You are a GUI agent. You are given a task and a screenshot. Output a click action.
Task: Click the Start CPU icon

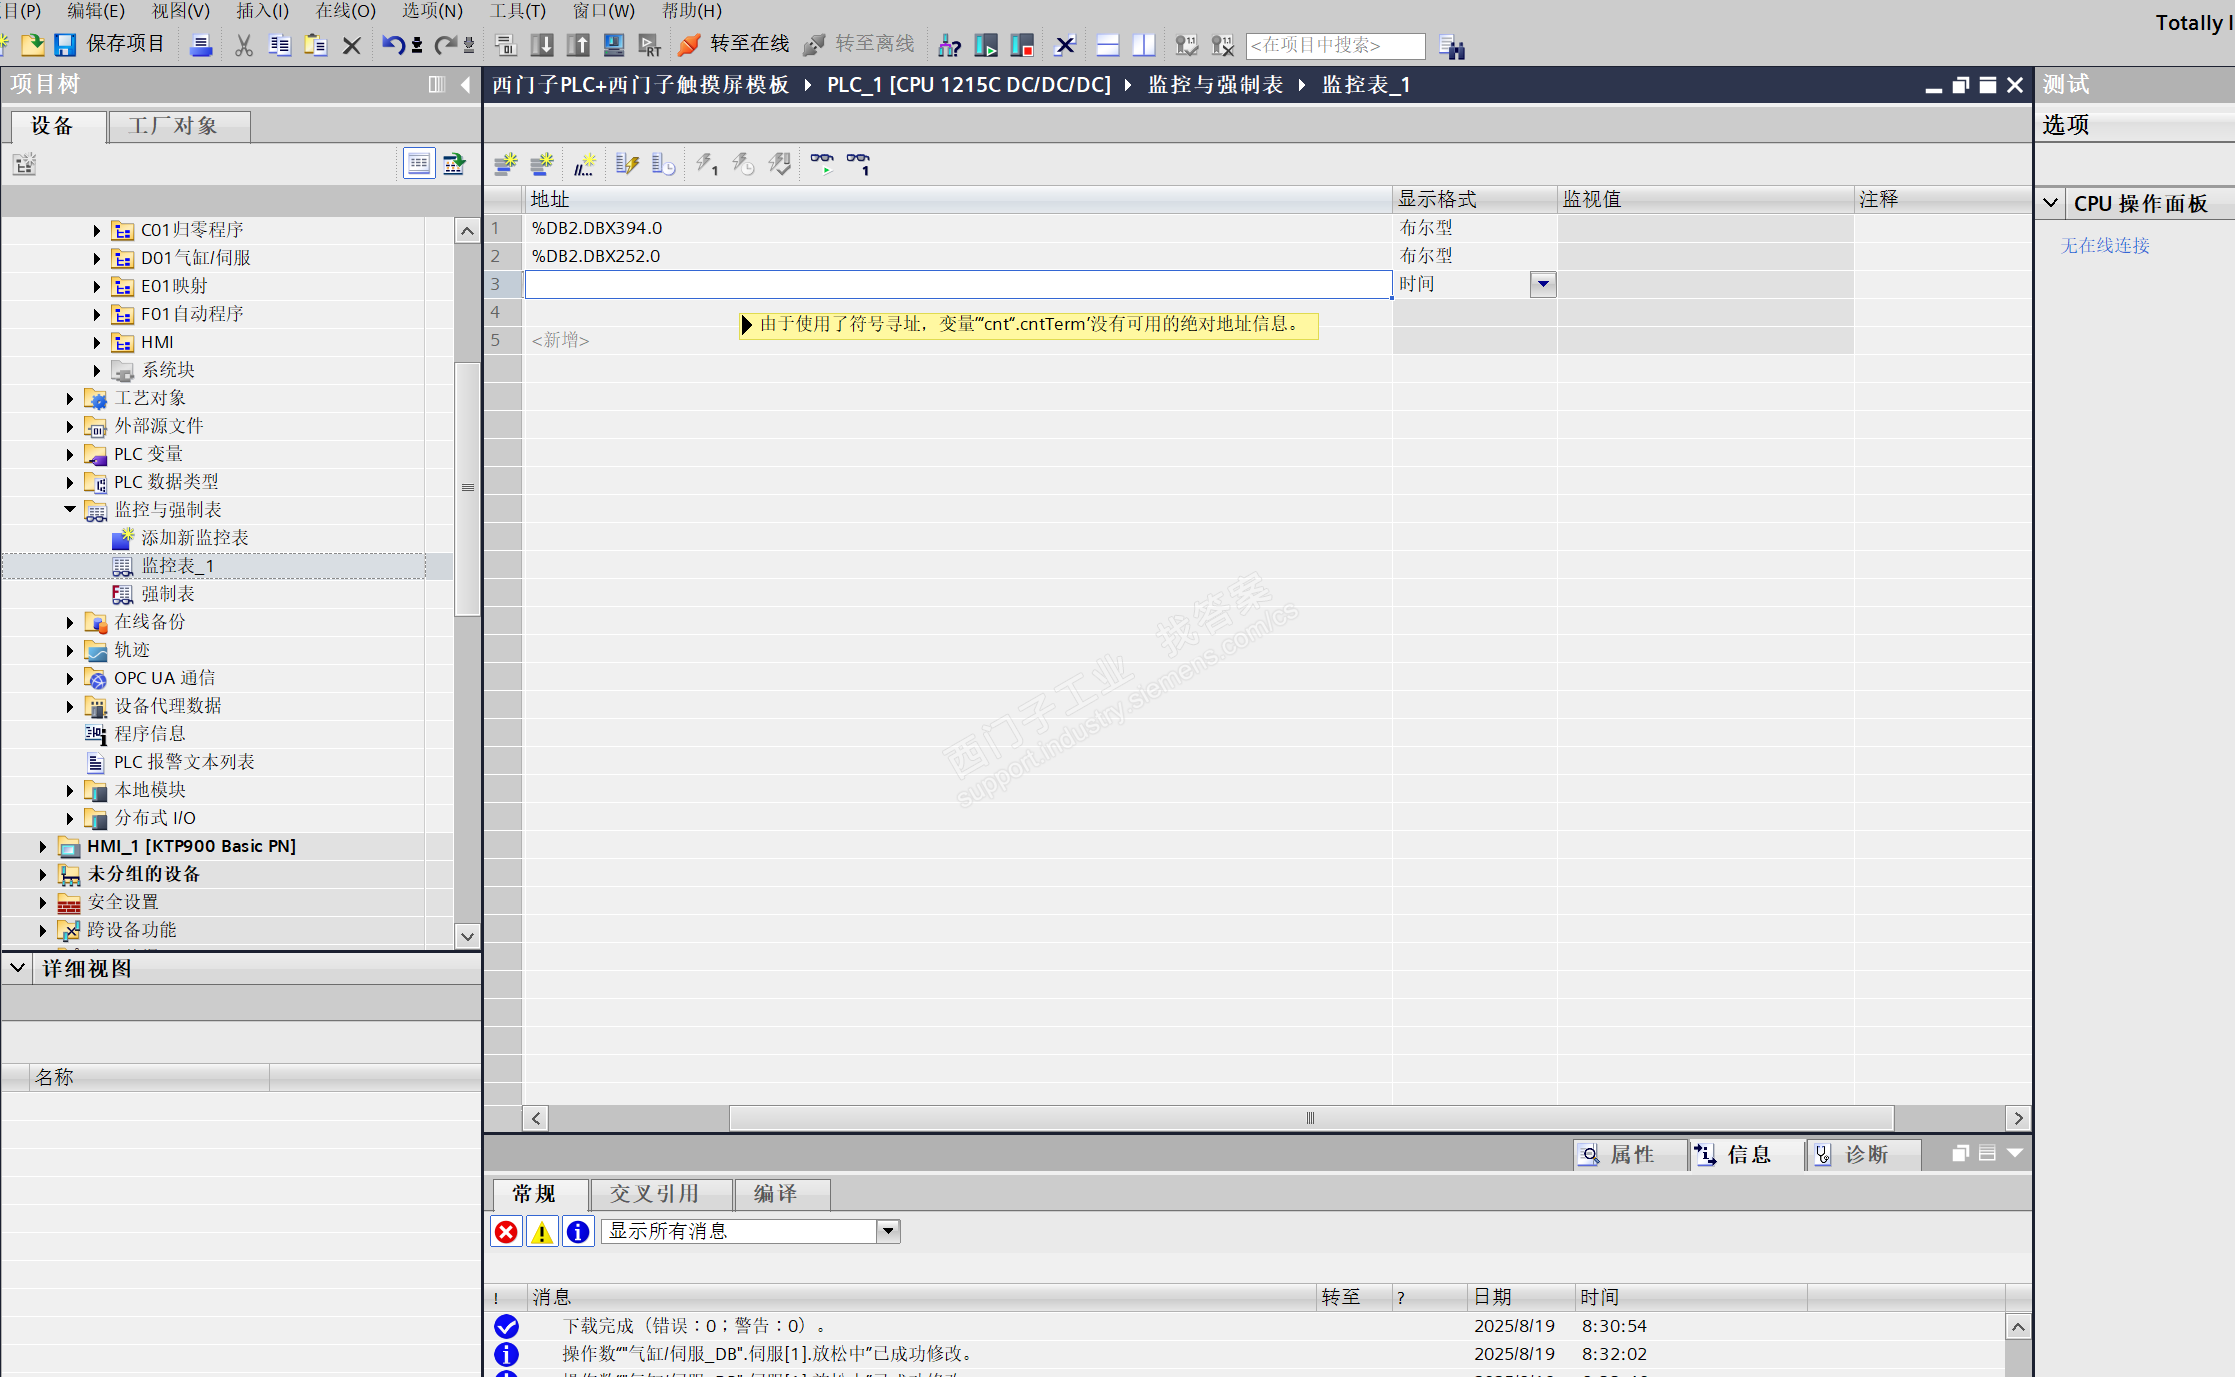click(986, 45)
